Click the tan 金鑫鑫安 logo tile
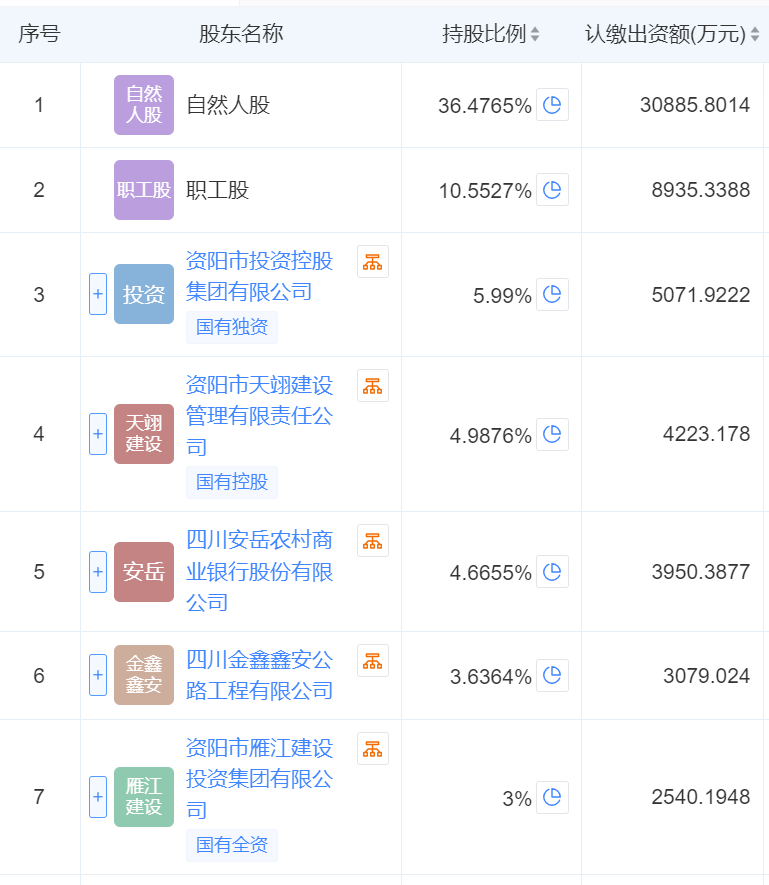The width and height of the screenshot is (769, 885). [x=144, y=675]
